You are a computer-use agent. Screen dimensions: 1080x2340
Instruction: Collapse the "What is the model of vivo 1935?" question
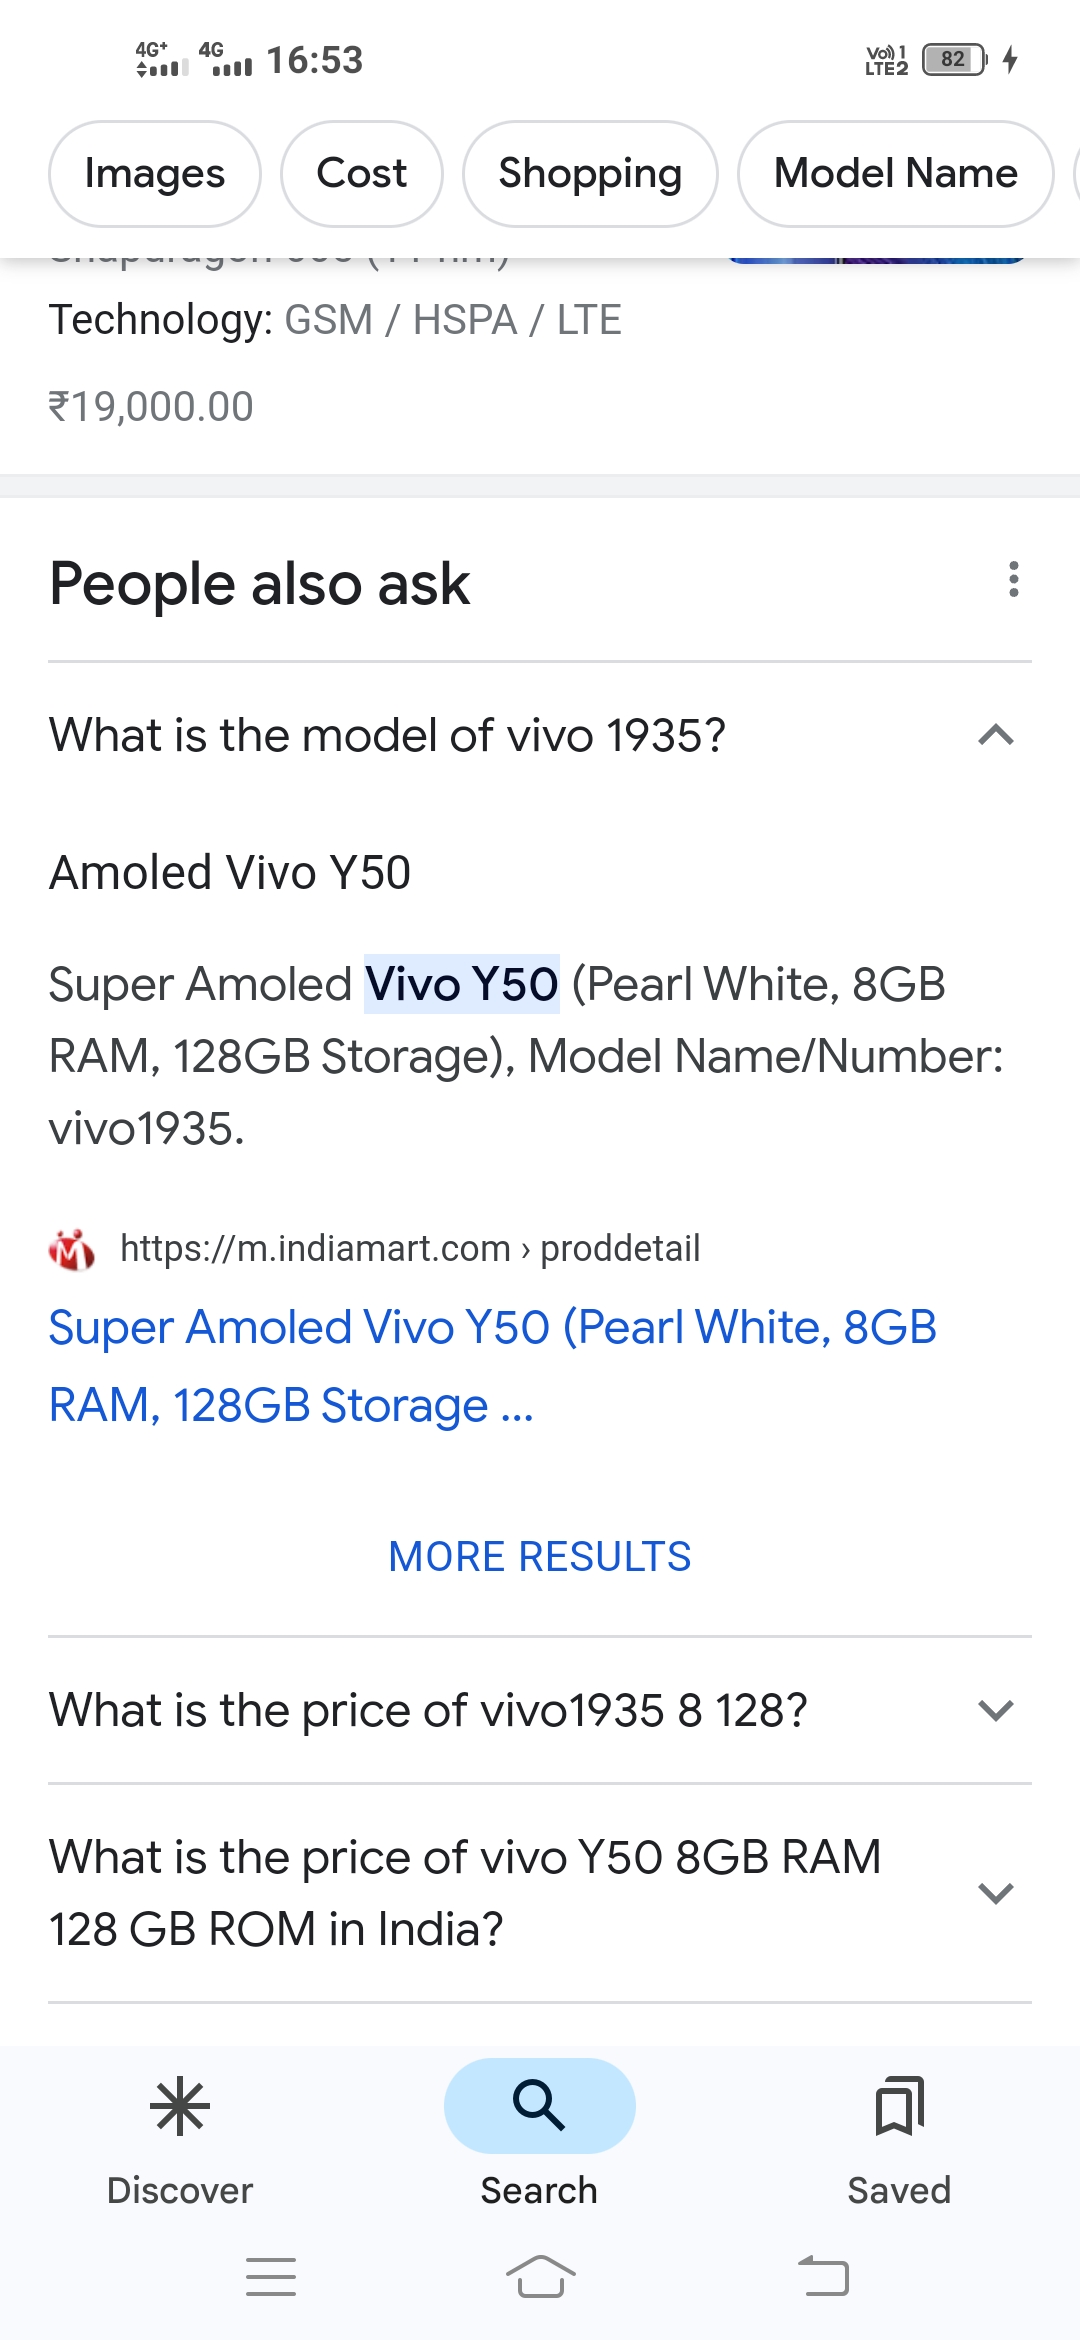coord(996,736)
